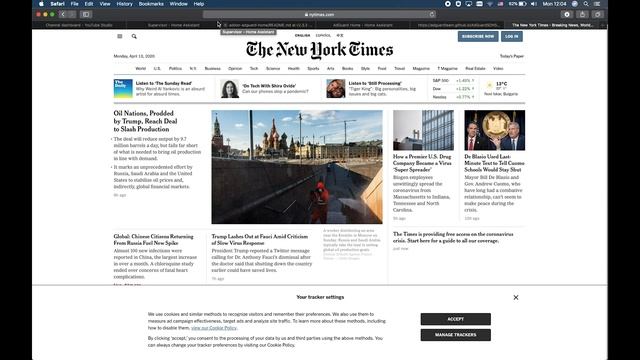Open the Moscow Kremlin lead photo

[x=297, y=167]
